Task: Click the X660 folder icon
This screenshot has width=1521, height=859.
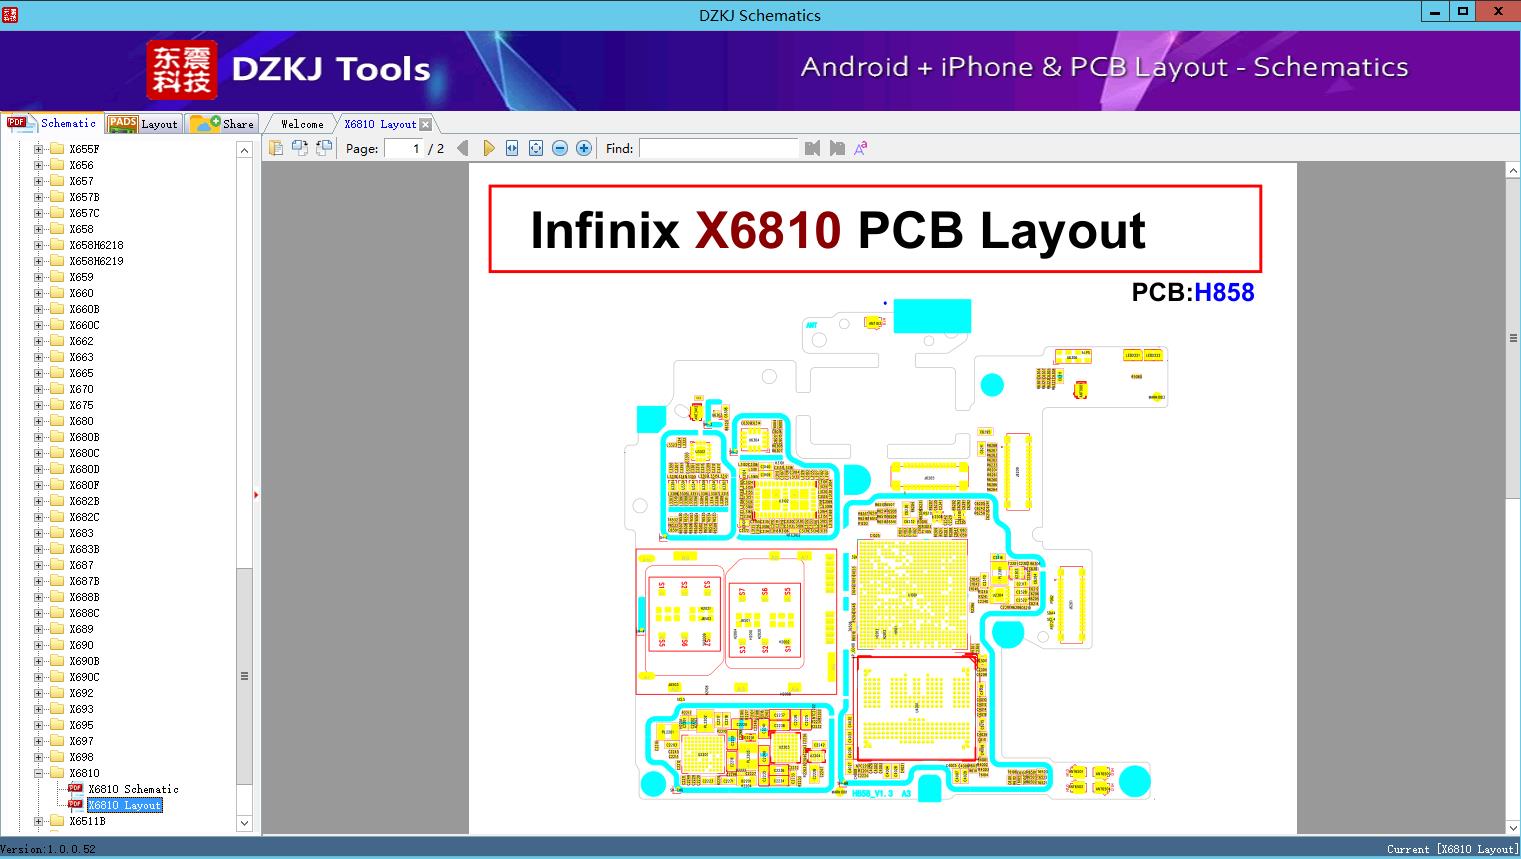Action: coord(57,293)
